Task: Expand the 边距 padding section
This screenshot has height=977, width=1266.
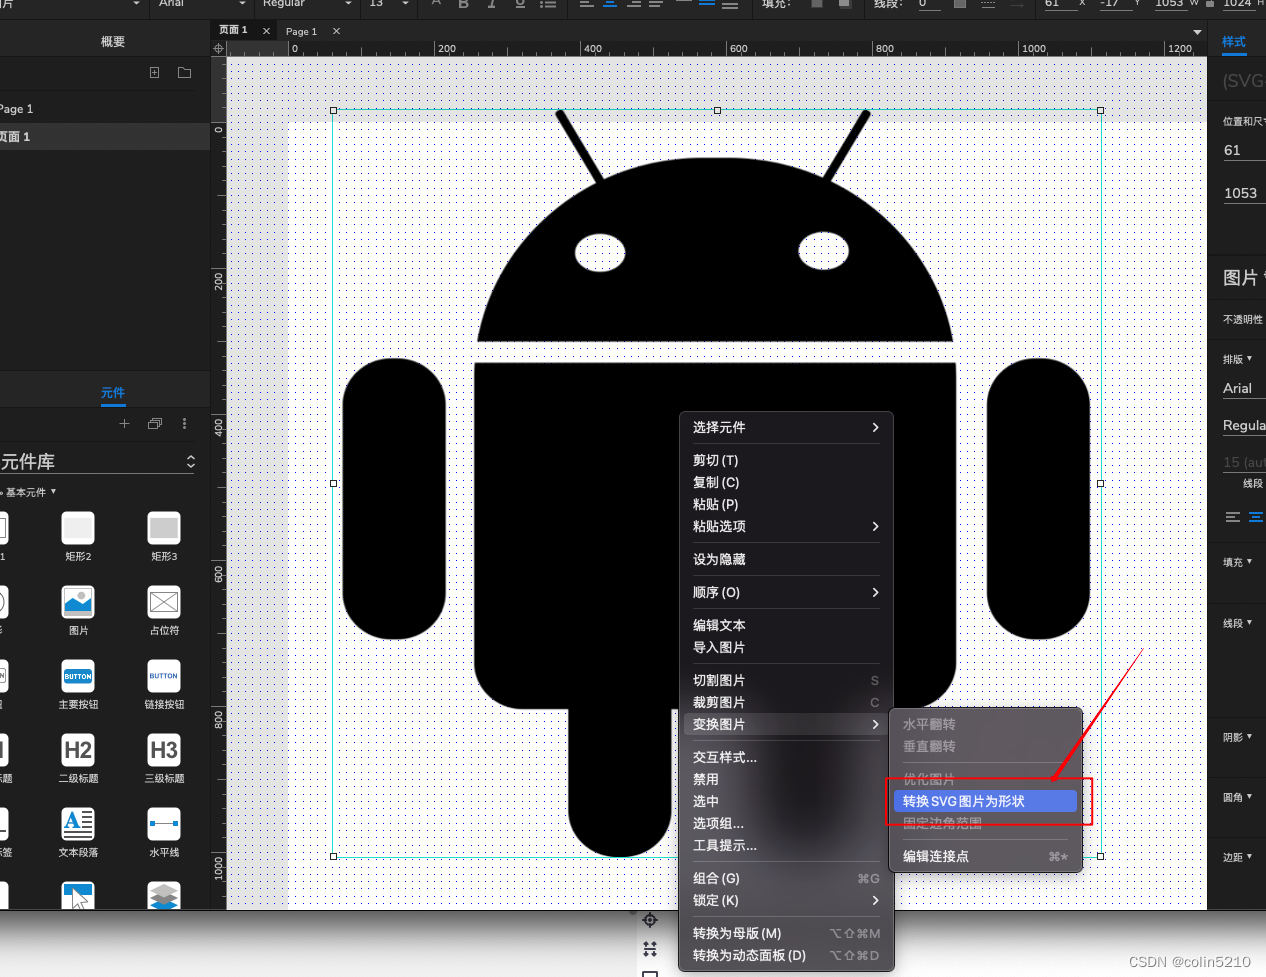Action: (1237, 857)
